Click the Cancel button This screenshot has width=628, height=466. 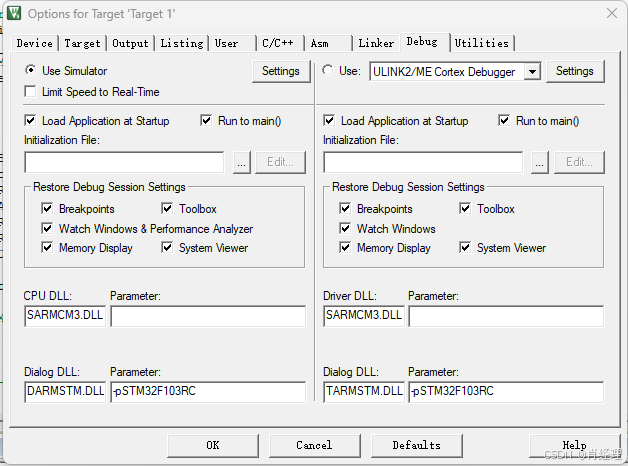click(x=315, y=446)
